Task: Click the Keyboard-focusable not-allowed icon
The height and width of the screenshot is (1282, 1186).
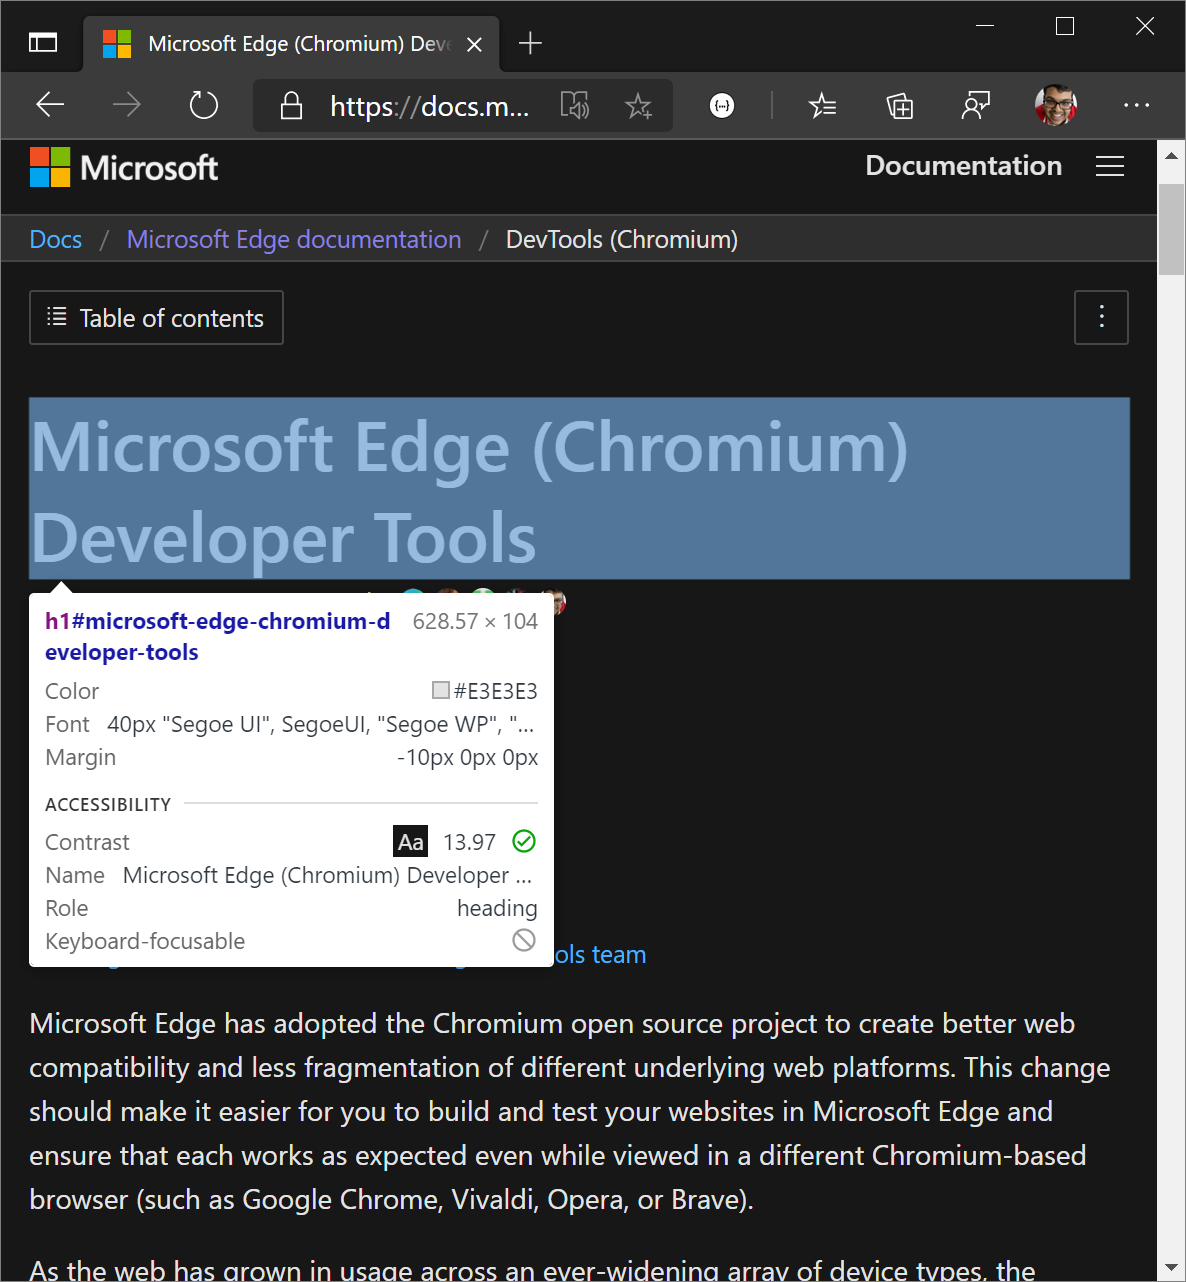Action: click(524, 940)
